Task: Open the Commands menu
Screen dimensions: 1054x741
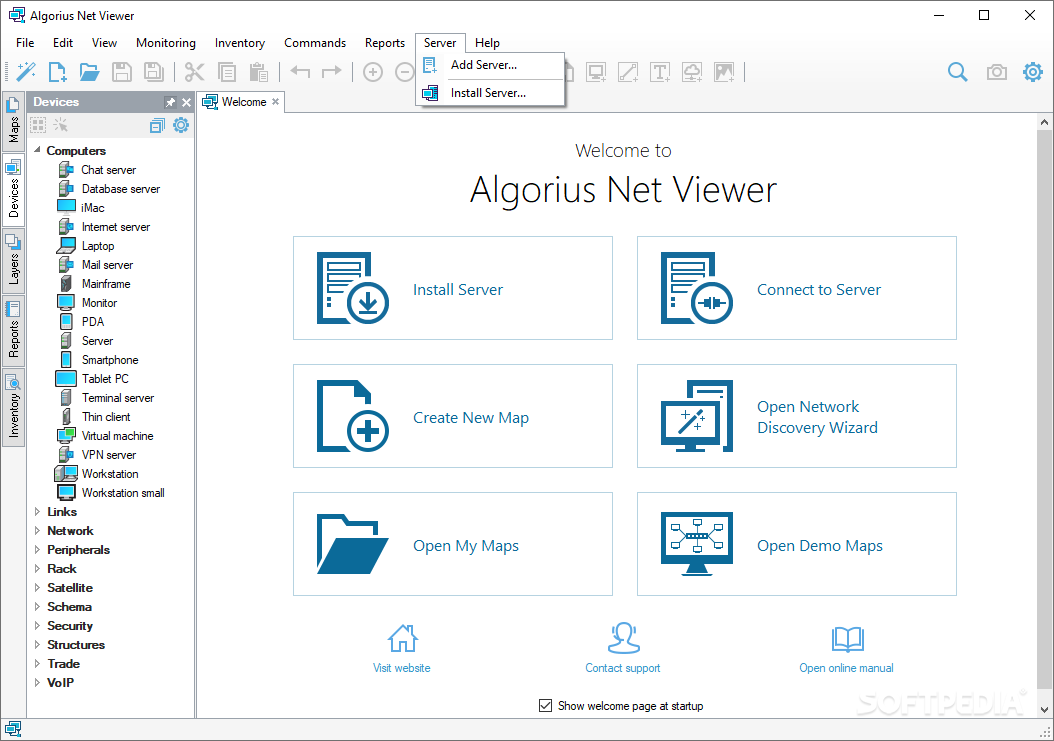Action: coord(315,43)
